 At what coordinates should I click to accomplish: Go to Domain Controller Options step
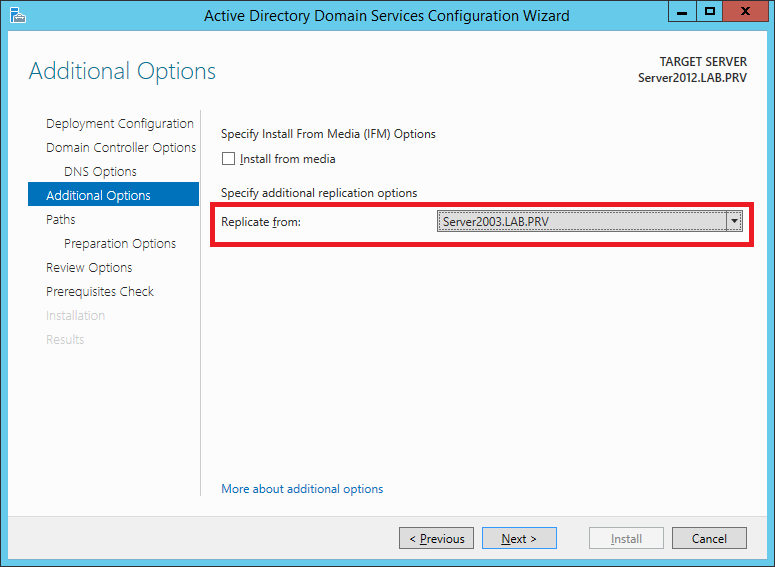[x=121, y=147]
